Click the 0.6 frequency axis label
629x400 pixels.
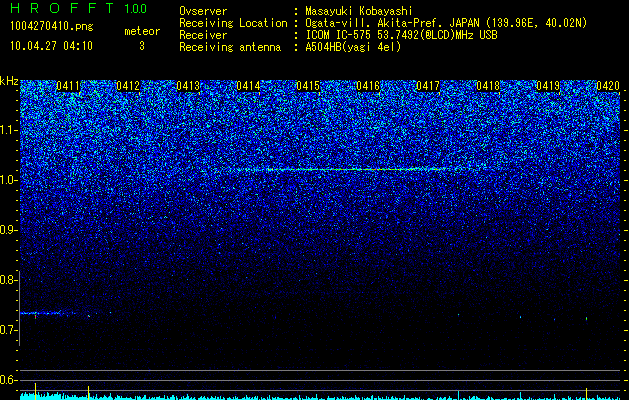pos(8,380)
